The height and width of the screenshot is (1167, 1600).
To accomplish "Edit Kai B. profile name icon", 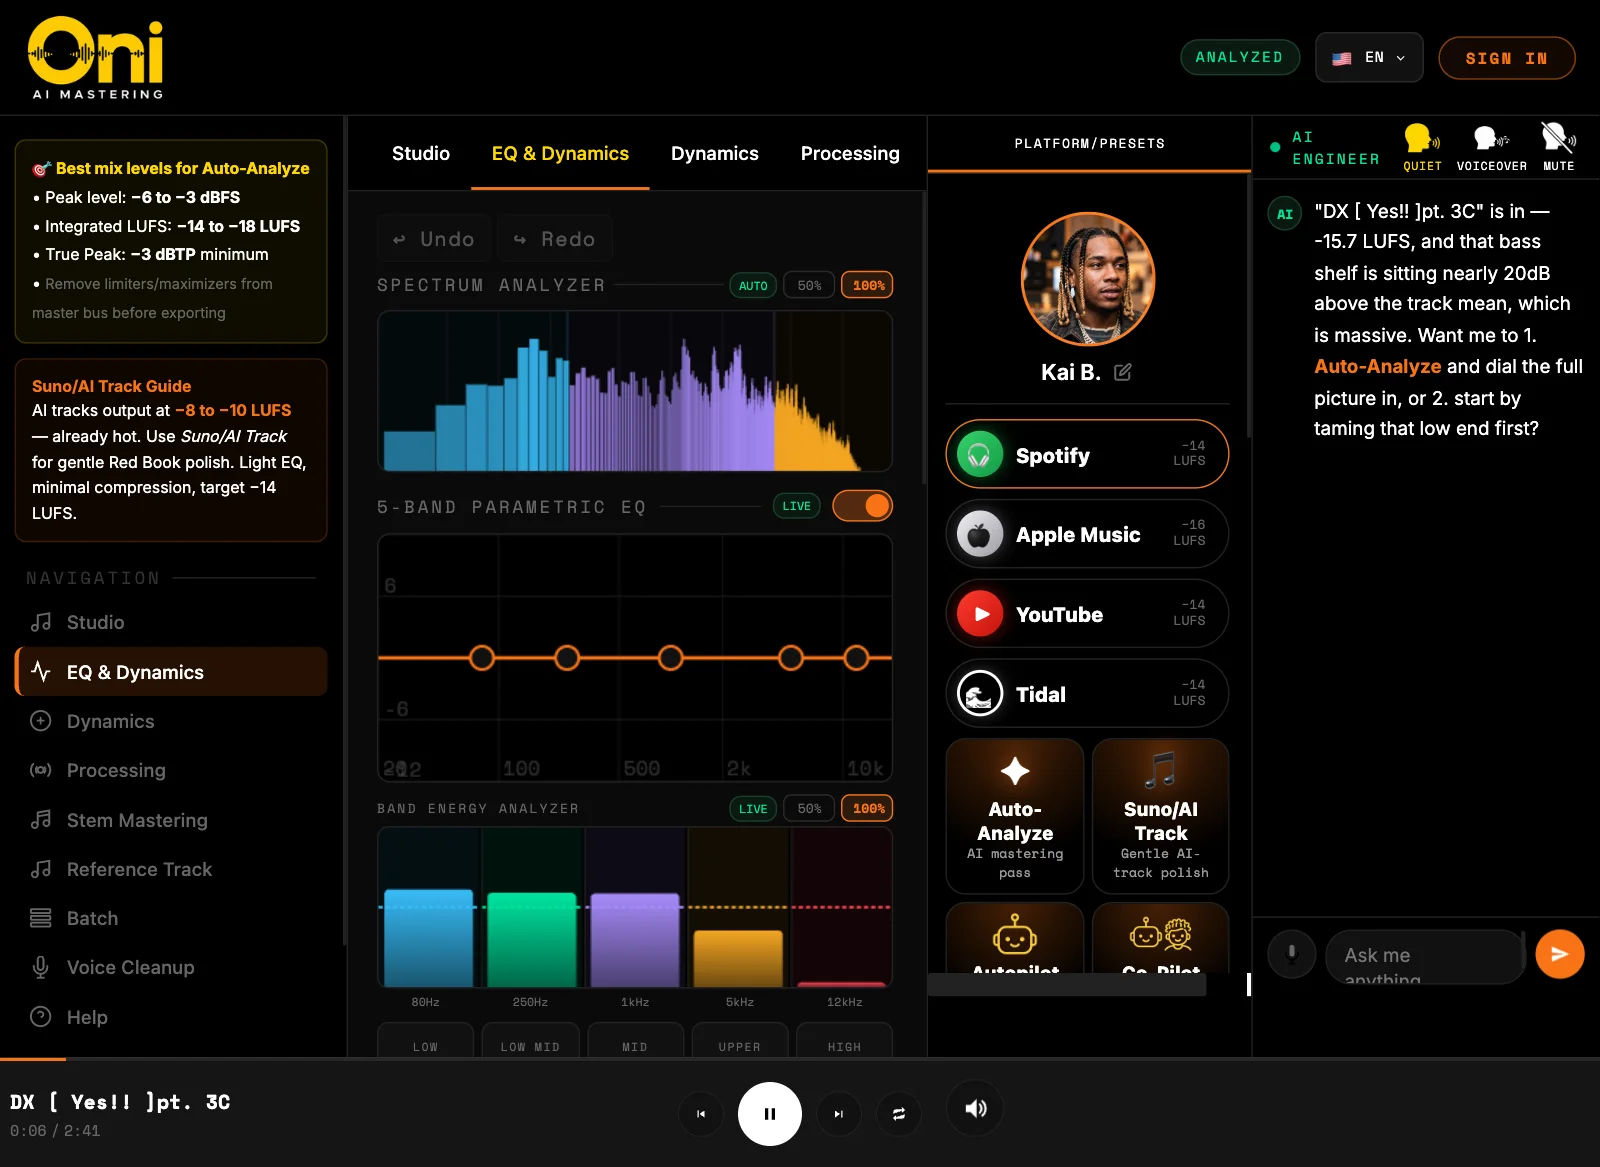I will point(1123,372).
